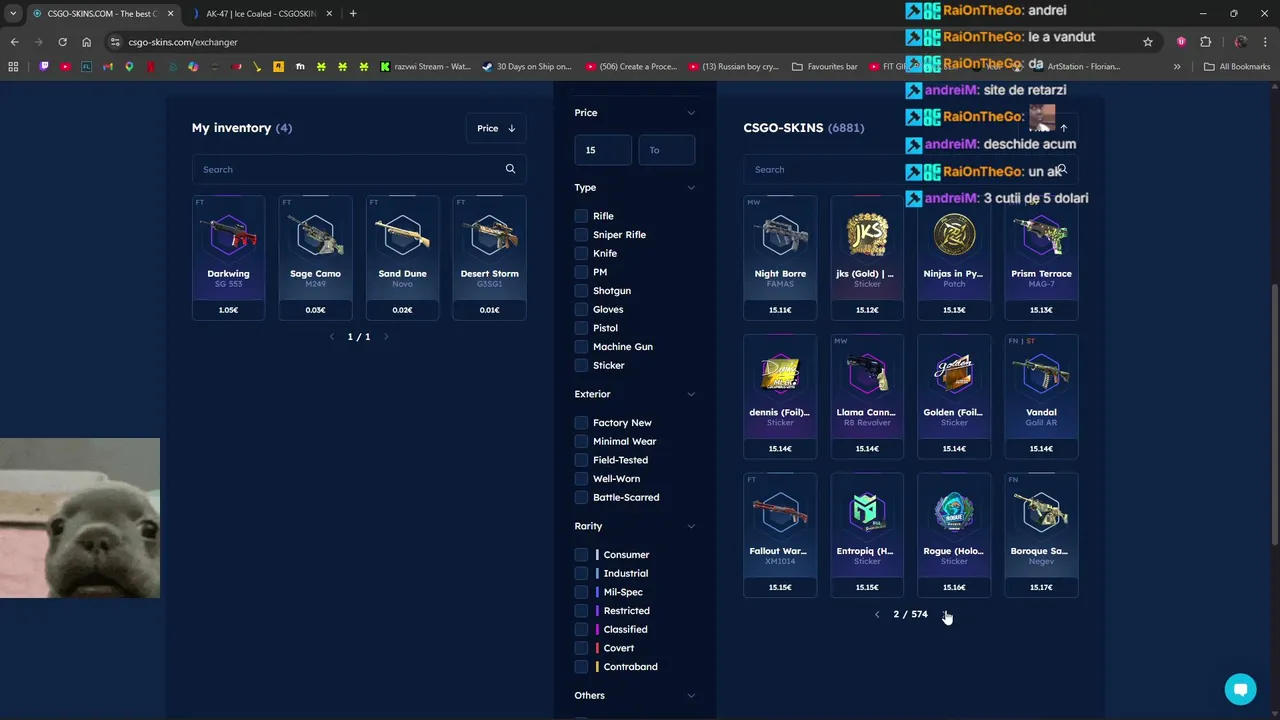Click the maximum price To field
Viewport: 1280px width, 720px height.
pos(667,150)
